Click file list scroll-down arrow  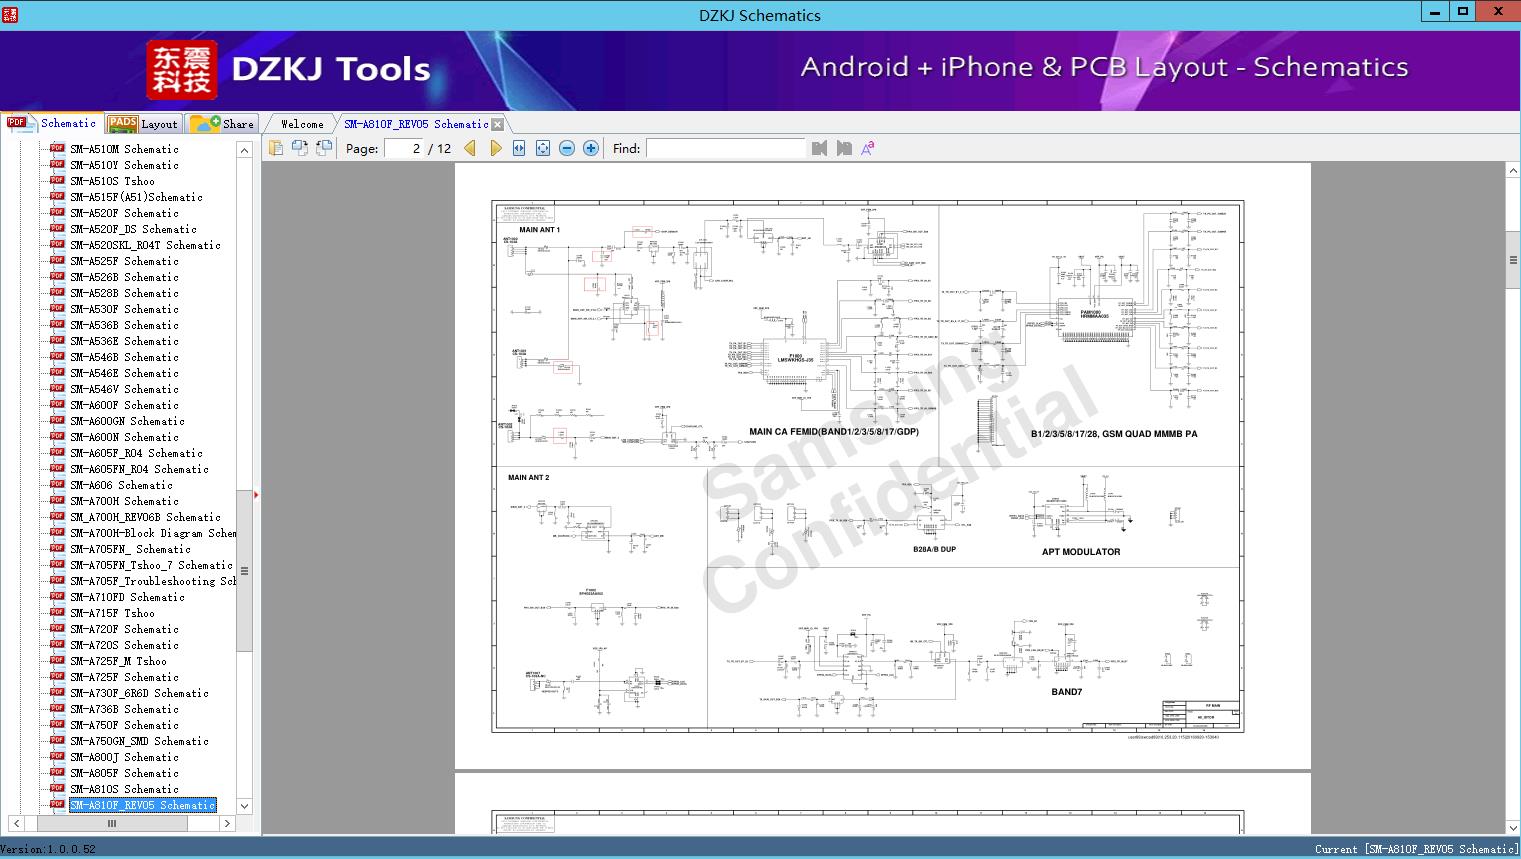coord(244,806)
